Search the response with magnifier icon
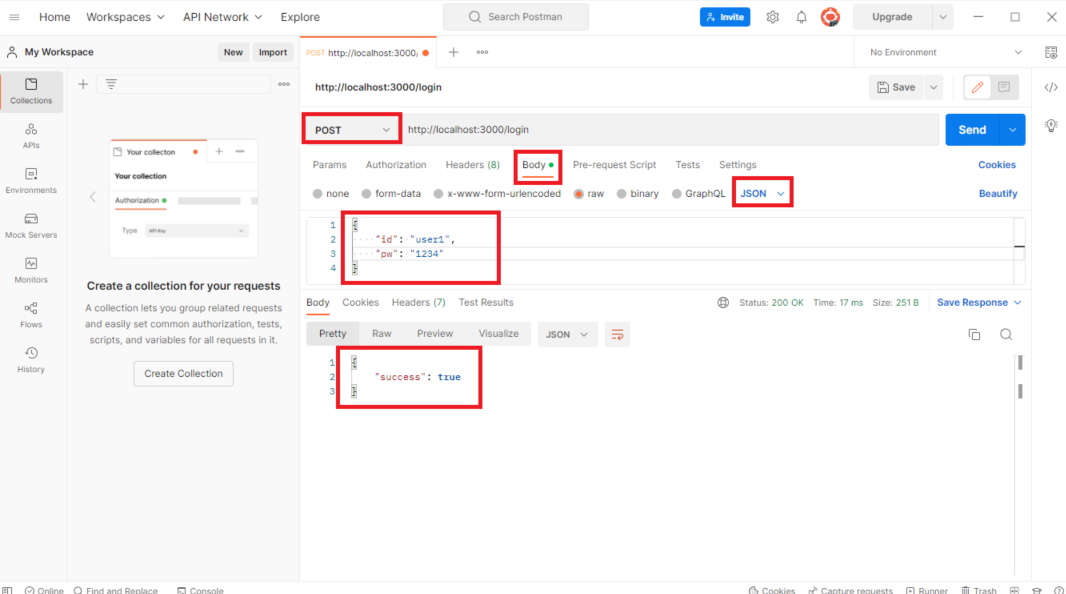 (1006, 334)
